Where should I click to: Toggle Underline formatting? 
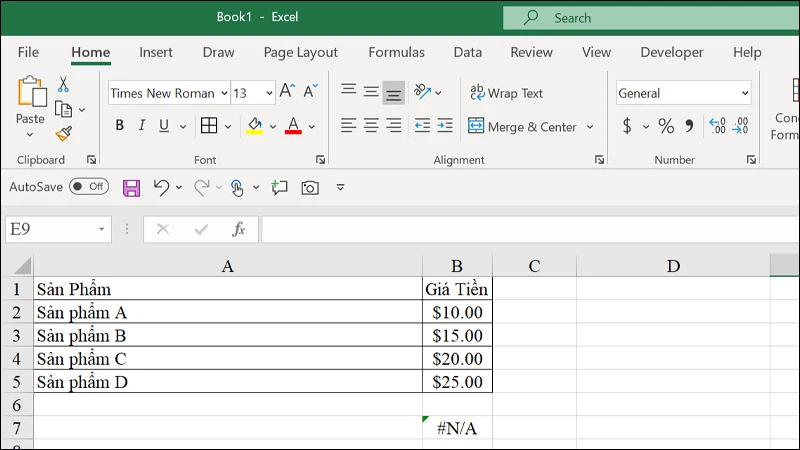[164, 125]
